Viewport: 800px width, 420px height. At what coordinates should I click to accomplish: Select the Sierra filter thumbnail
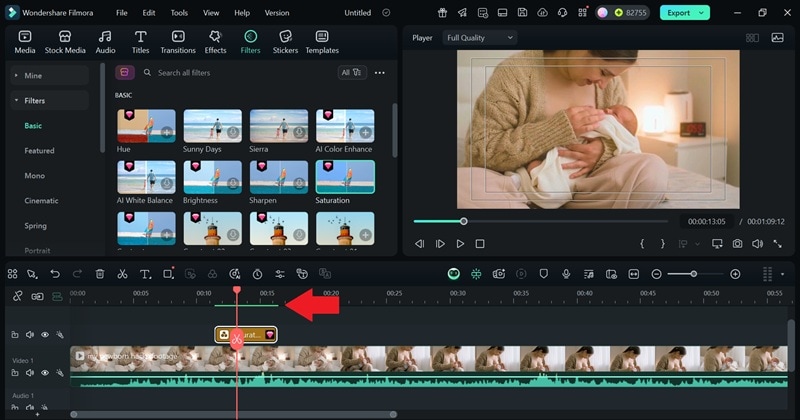point(279,126)
